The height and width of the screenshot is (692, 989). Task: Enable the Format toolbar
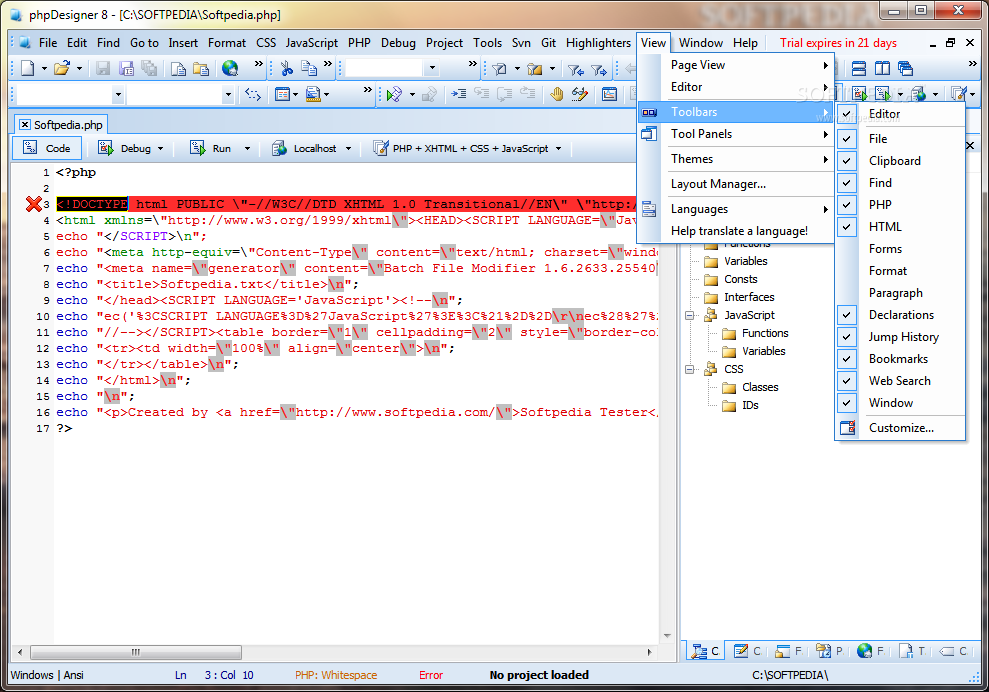click(901, 271)
